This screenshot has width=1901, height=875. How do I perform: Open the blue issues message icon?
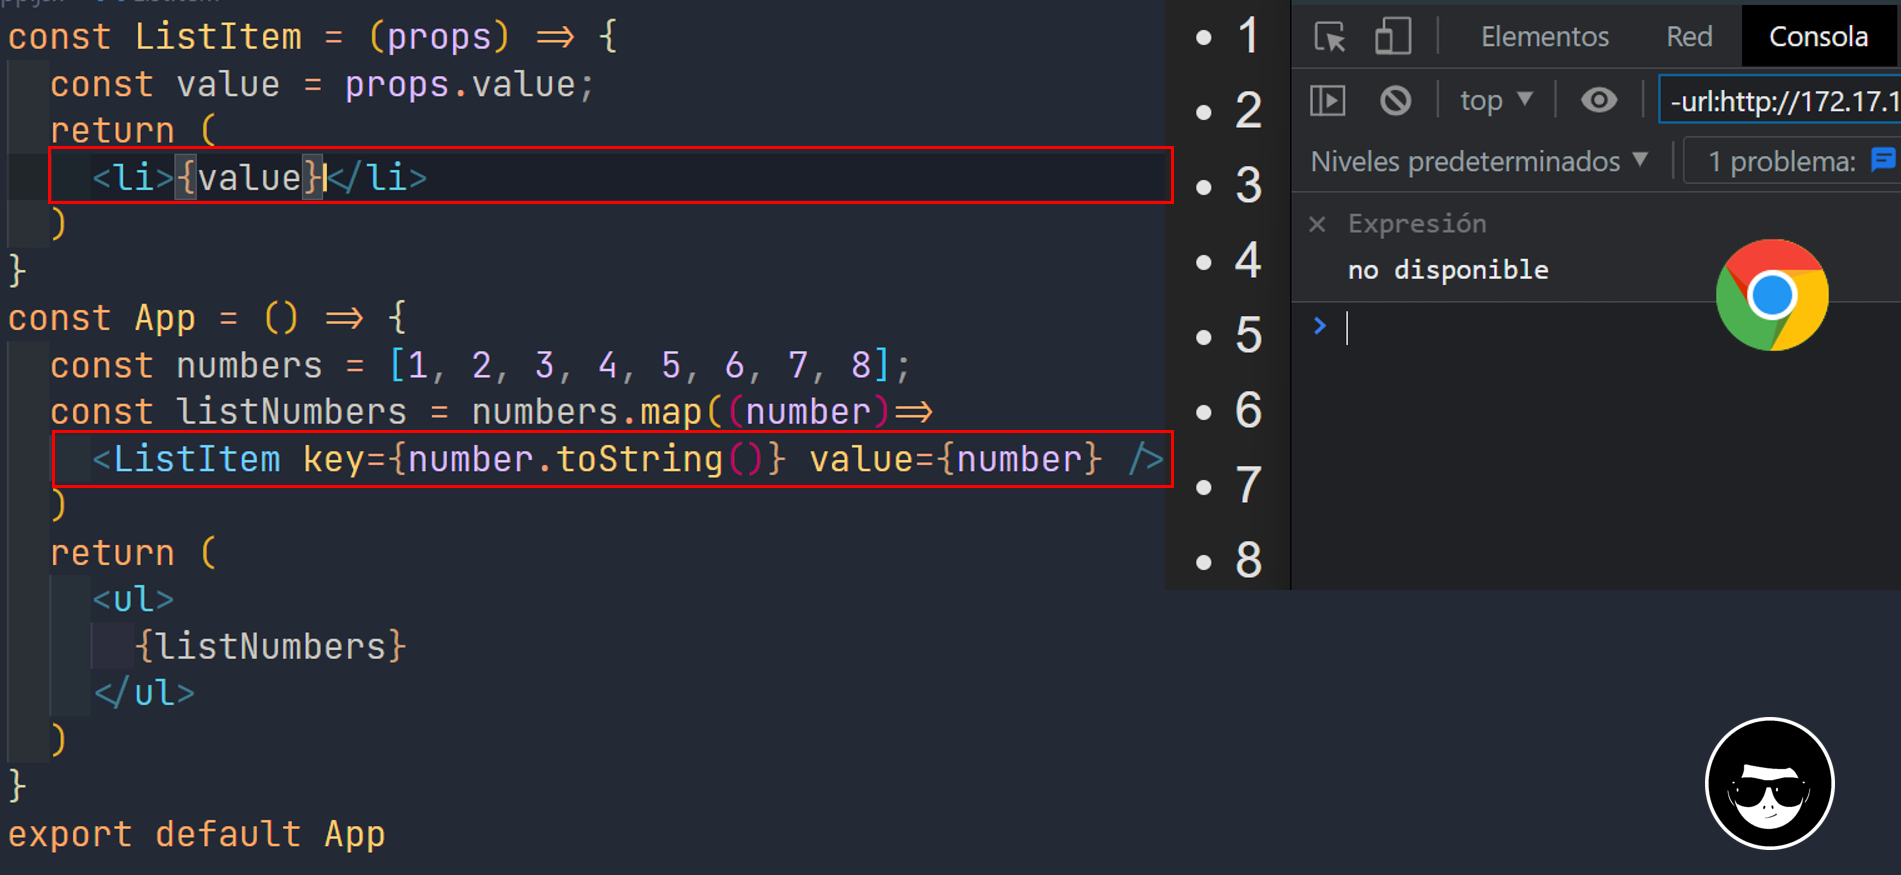(x=1883, y=159)
